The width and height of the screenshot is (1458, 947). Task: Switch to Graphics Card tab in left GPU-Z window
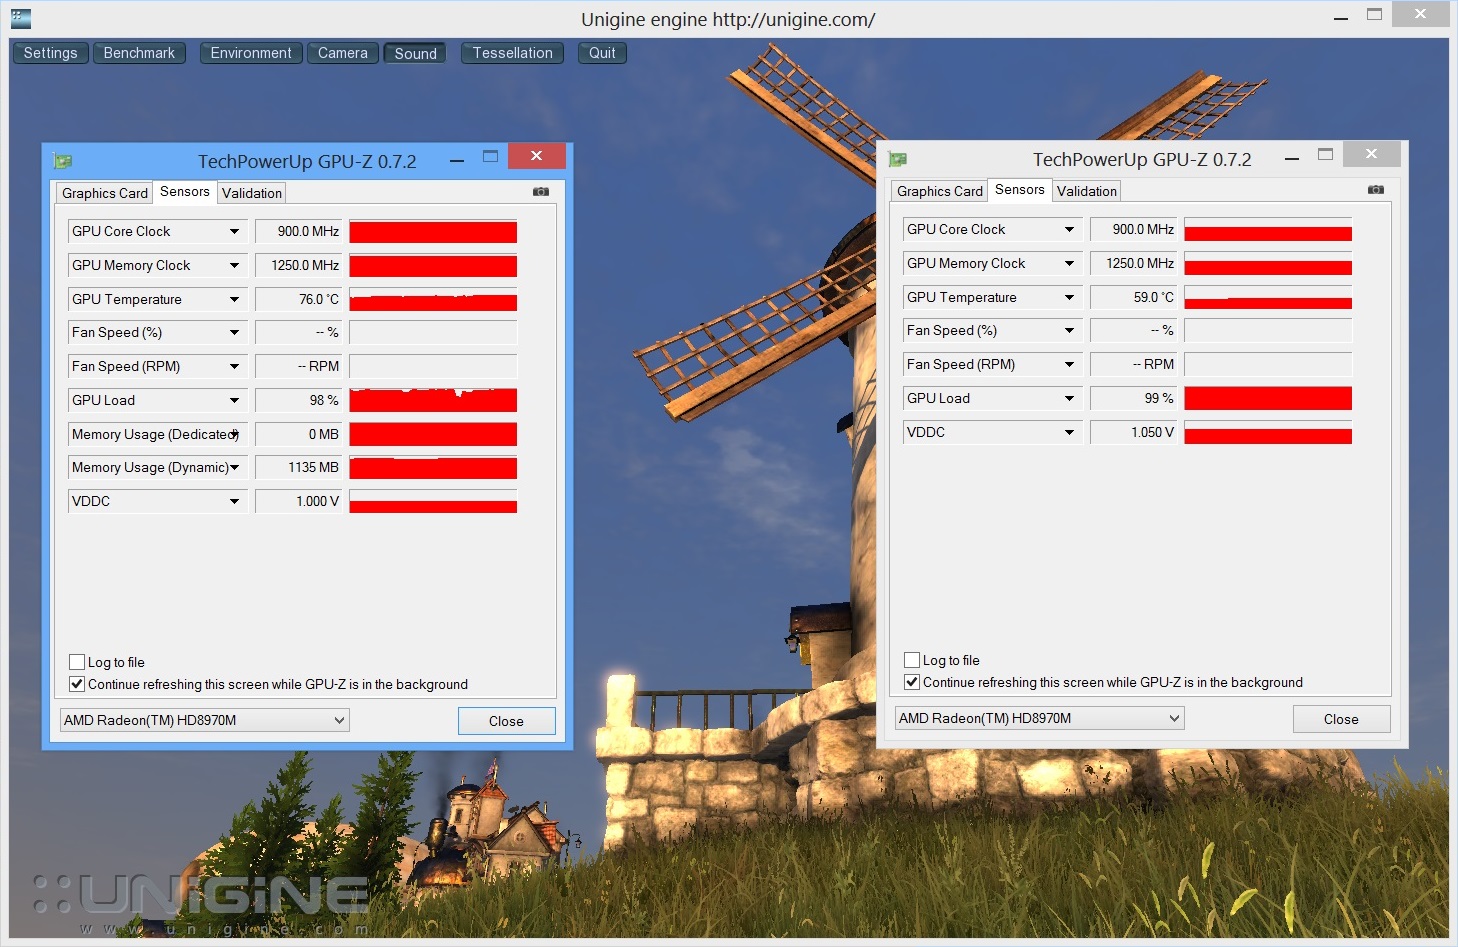tap(105, 193)
